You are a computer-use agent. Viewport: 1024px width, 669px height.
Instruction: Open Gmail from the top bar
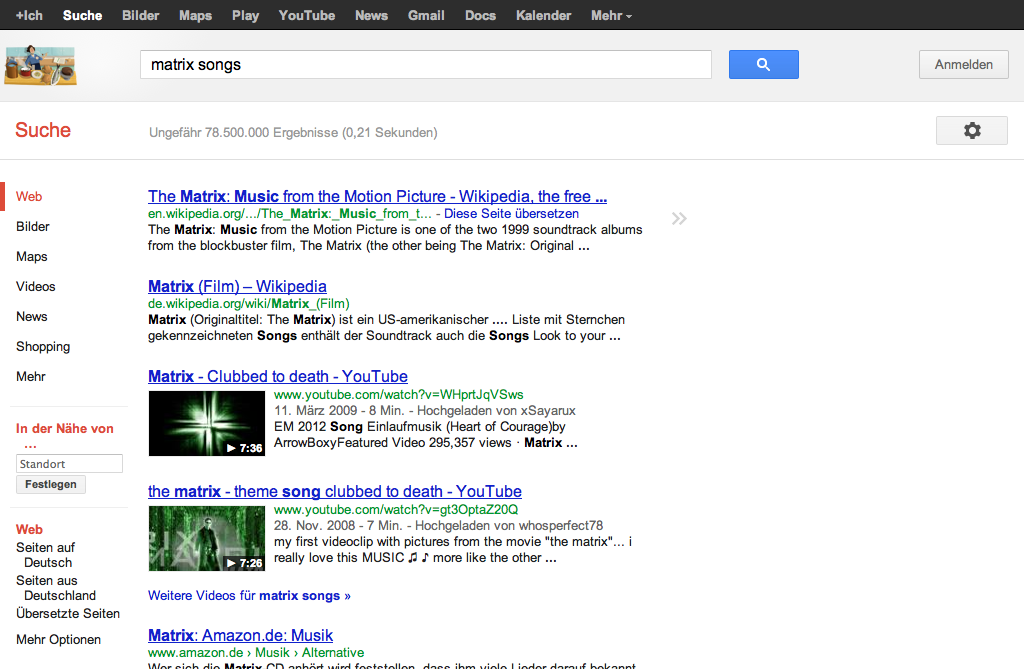tap(426, 15)
